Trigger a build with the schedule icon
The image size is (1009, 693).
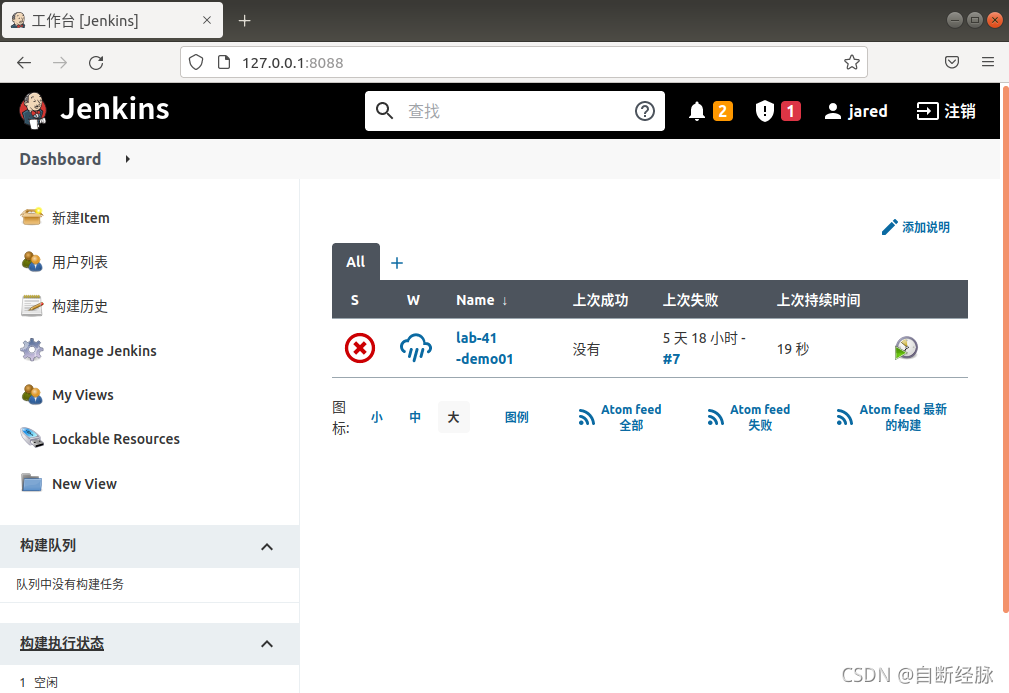(905, 347)
